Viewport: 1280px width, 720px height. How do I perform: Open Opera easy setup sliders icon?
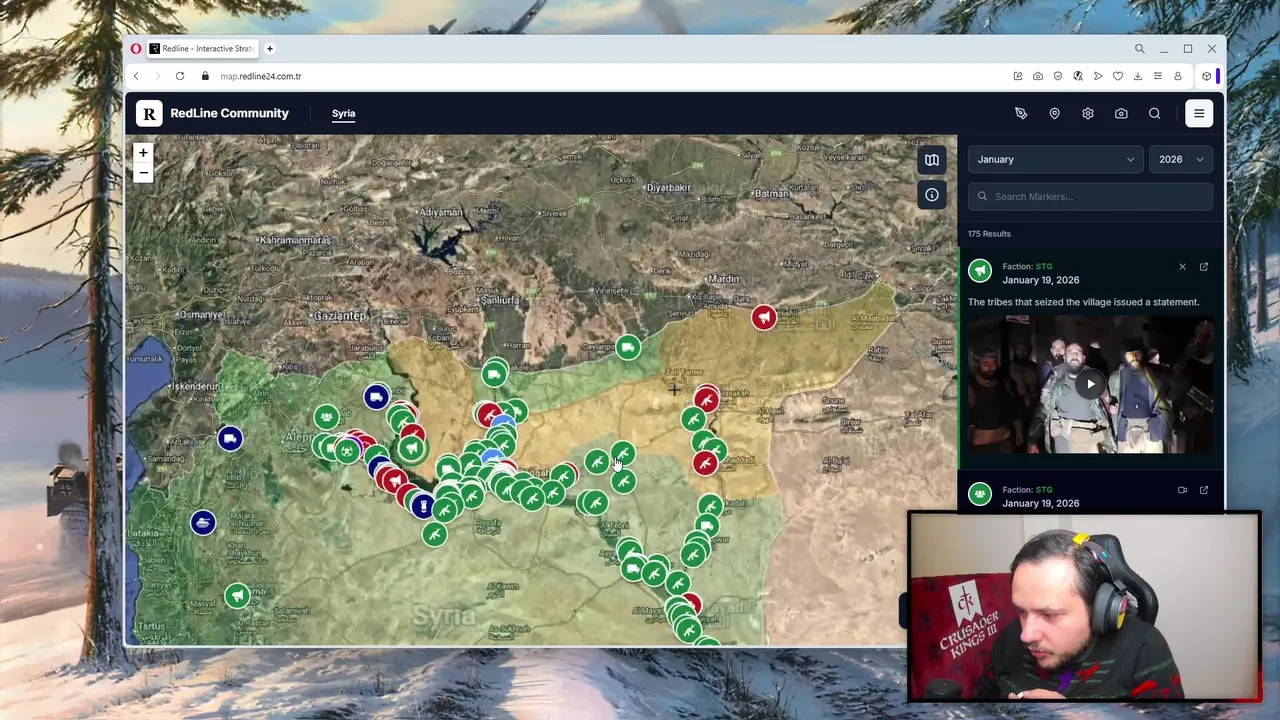tap(1158, 76)
